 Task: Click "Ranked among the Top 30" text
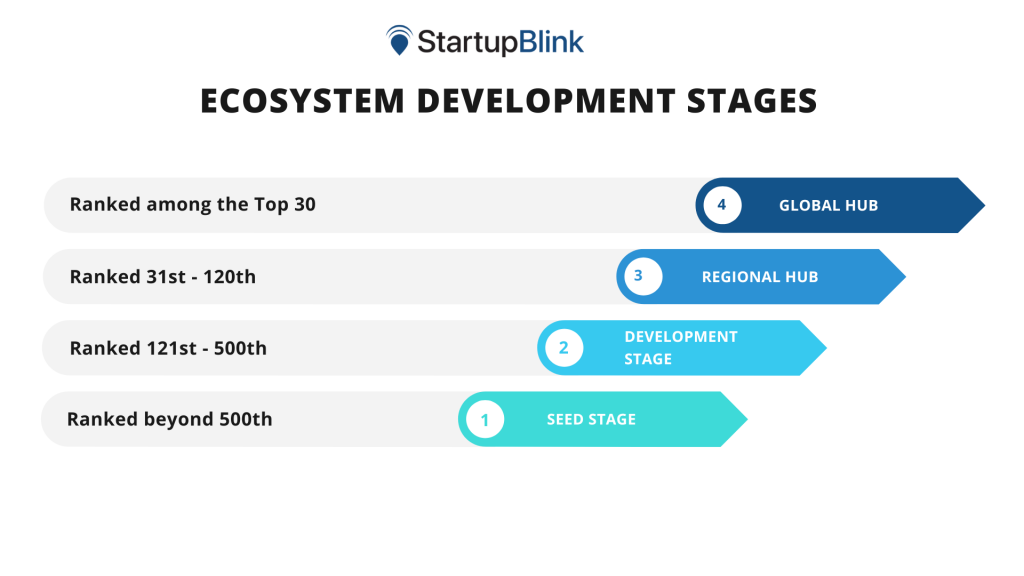[x=192, y=205]
